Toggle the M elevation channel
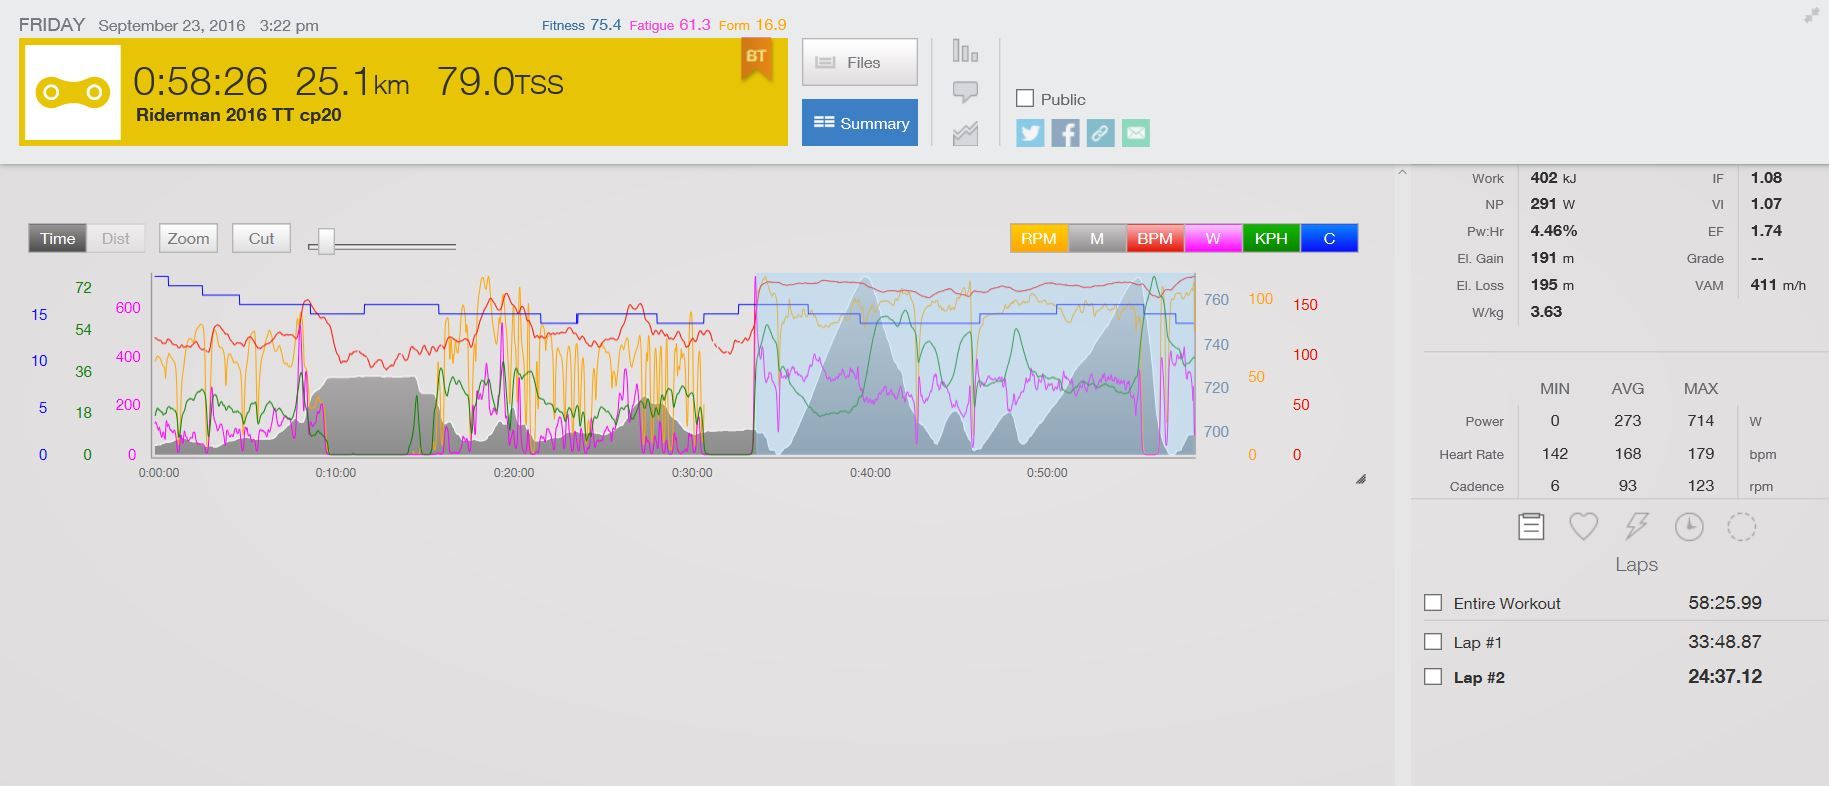Image resolution: width=1829 pixels, height=786 pixels. [1097, 238]
